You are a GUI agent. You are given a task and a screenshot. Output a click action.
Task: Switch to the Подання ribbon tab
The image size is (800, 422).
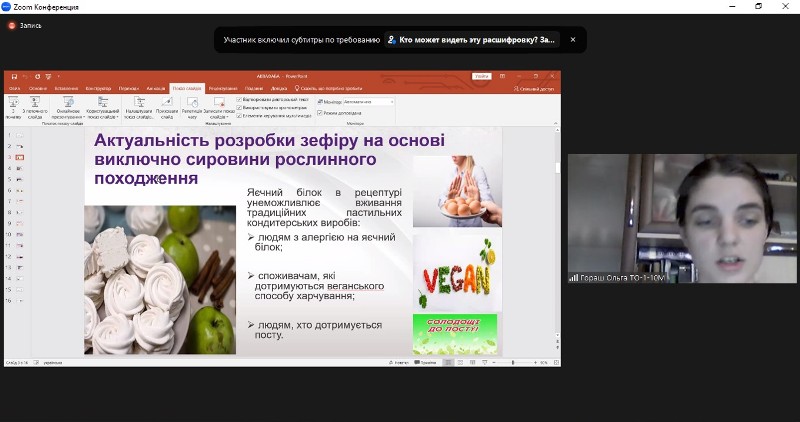click(x=254, y=89)
